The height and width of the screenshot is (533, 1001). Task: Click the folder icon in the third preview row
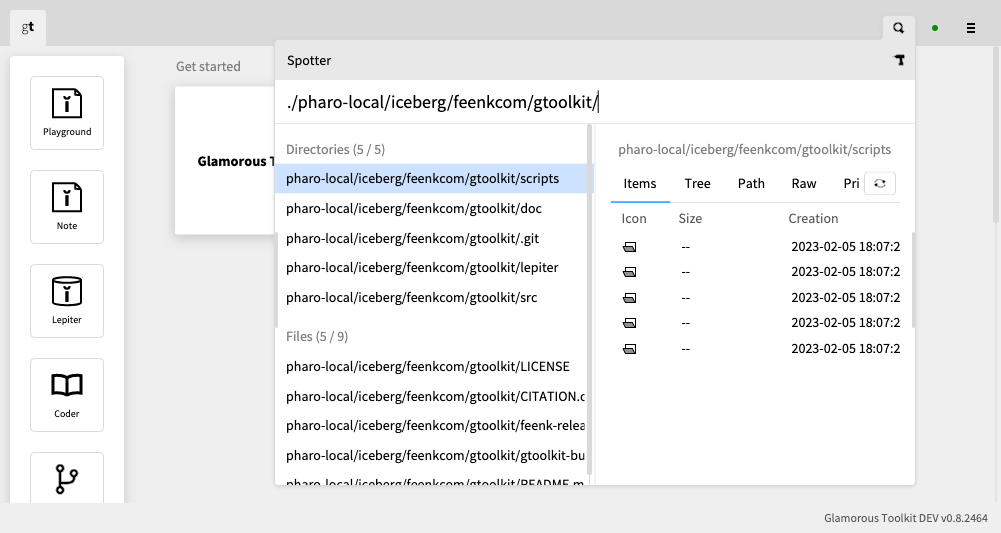coord(629,297)
